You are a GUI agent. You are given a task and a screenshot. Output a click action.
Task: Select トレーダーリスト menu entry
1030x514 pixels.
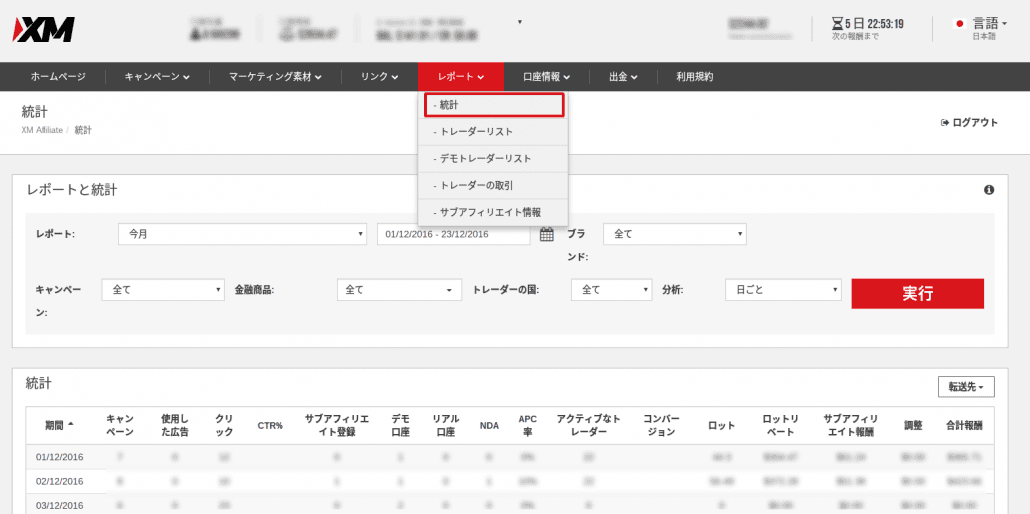click(x=493, y=131)
